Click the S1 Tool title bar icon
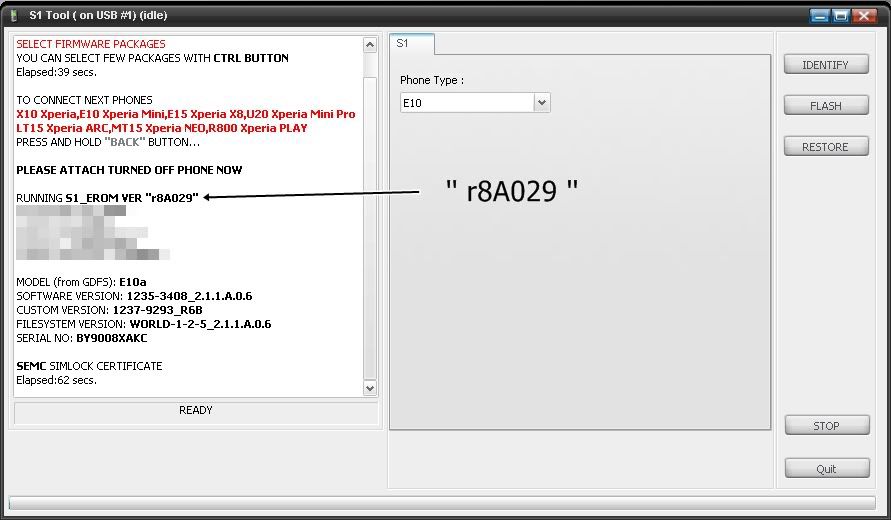The image size is (891, 520). [x=14, y=15]
